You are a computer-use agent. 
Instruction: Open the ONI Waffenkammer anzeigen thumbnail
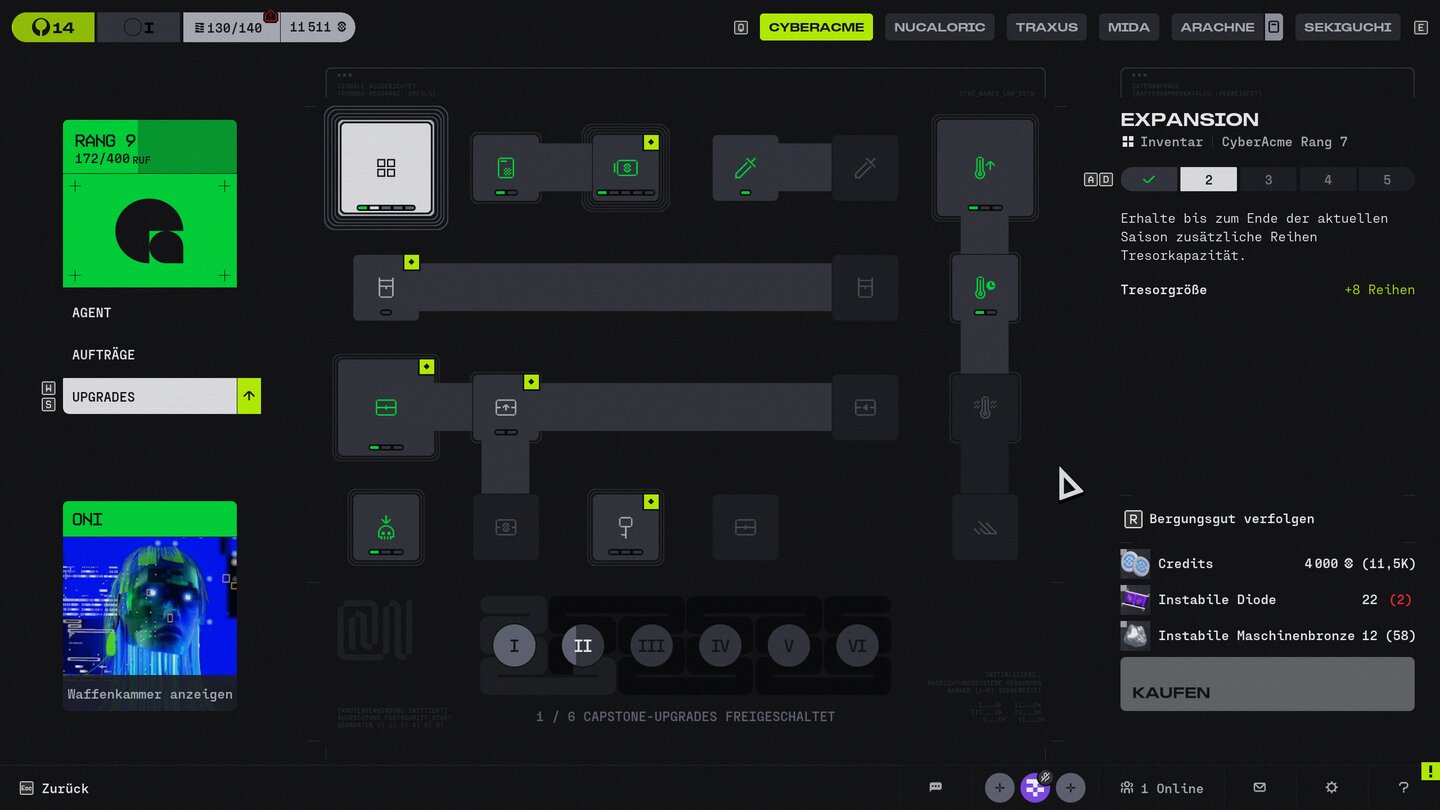pos(150,605)
